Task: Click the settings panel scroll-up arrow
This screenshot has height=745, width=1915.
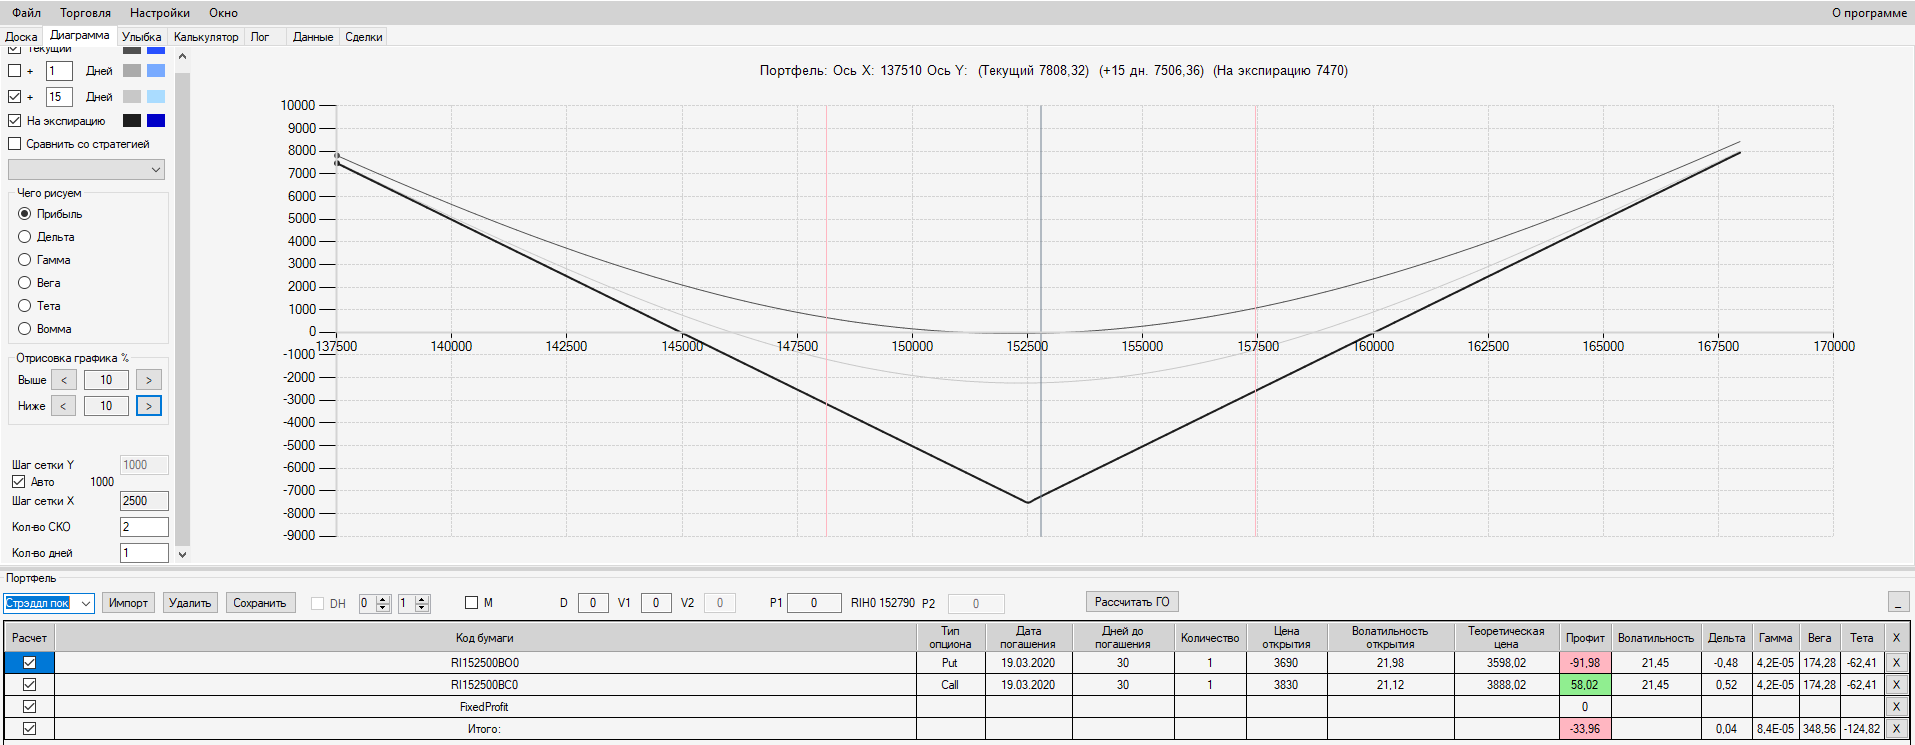Action: point(182,57)
